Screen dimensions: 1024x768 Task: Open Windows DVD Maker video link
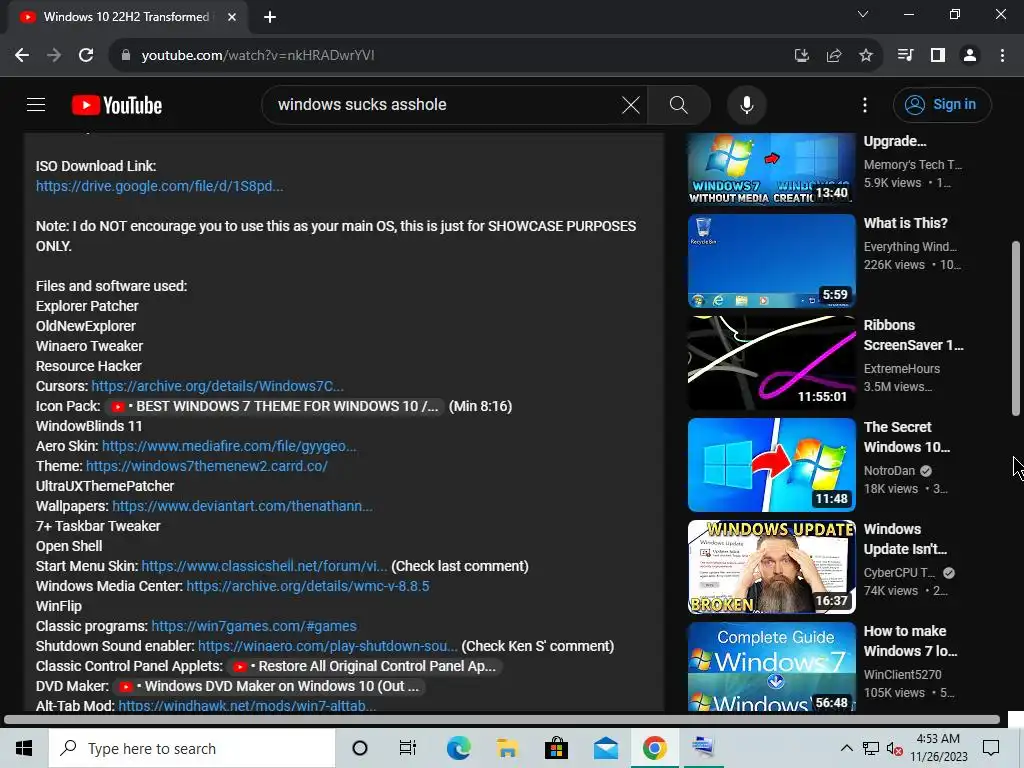(270, 686)
